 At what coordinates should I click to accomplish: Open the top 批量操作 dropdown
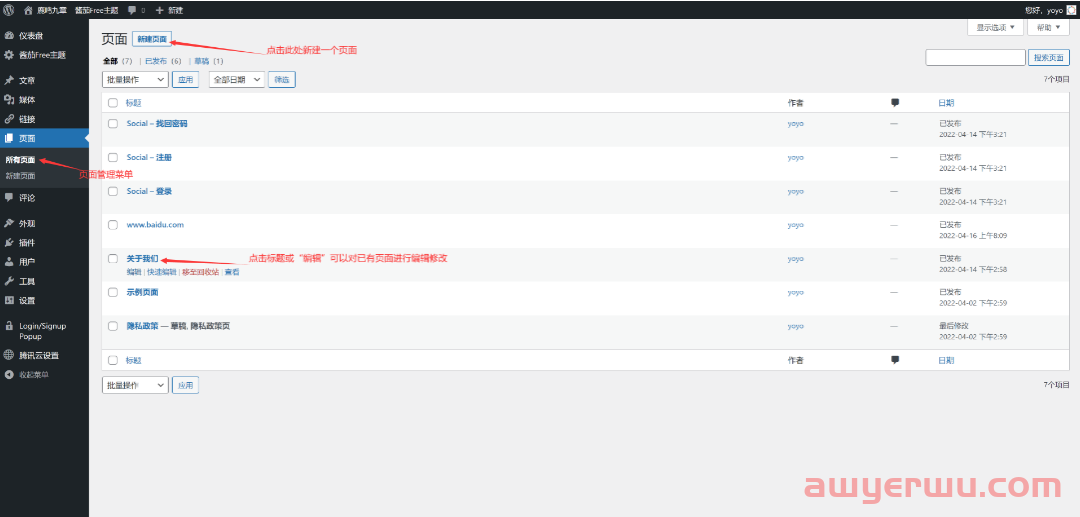135,80
